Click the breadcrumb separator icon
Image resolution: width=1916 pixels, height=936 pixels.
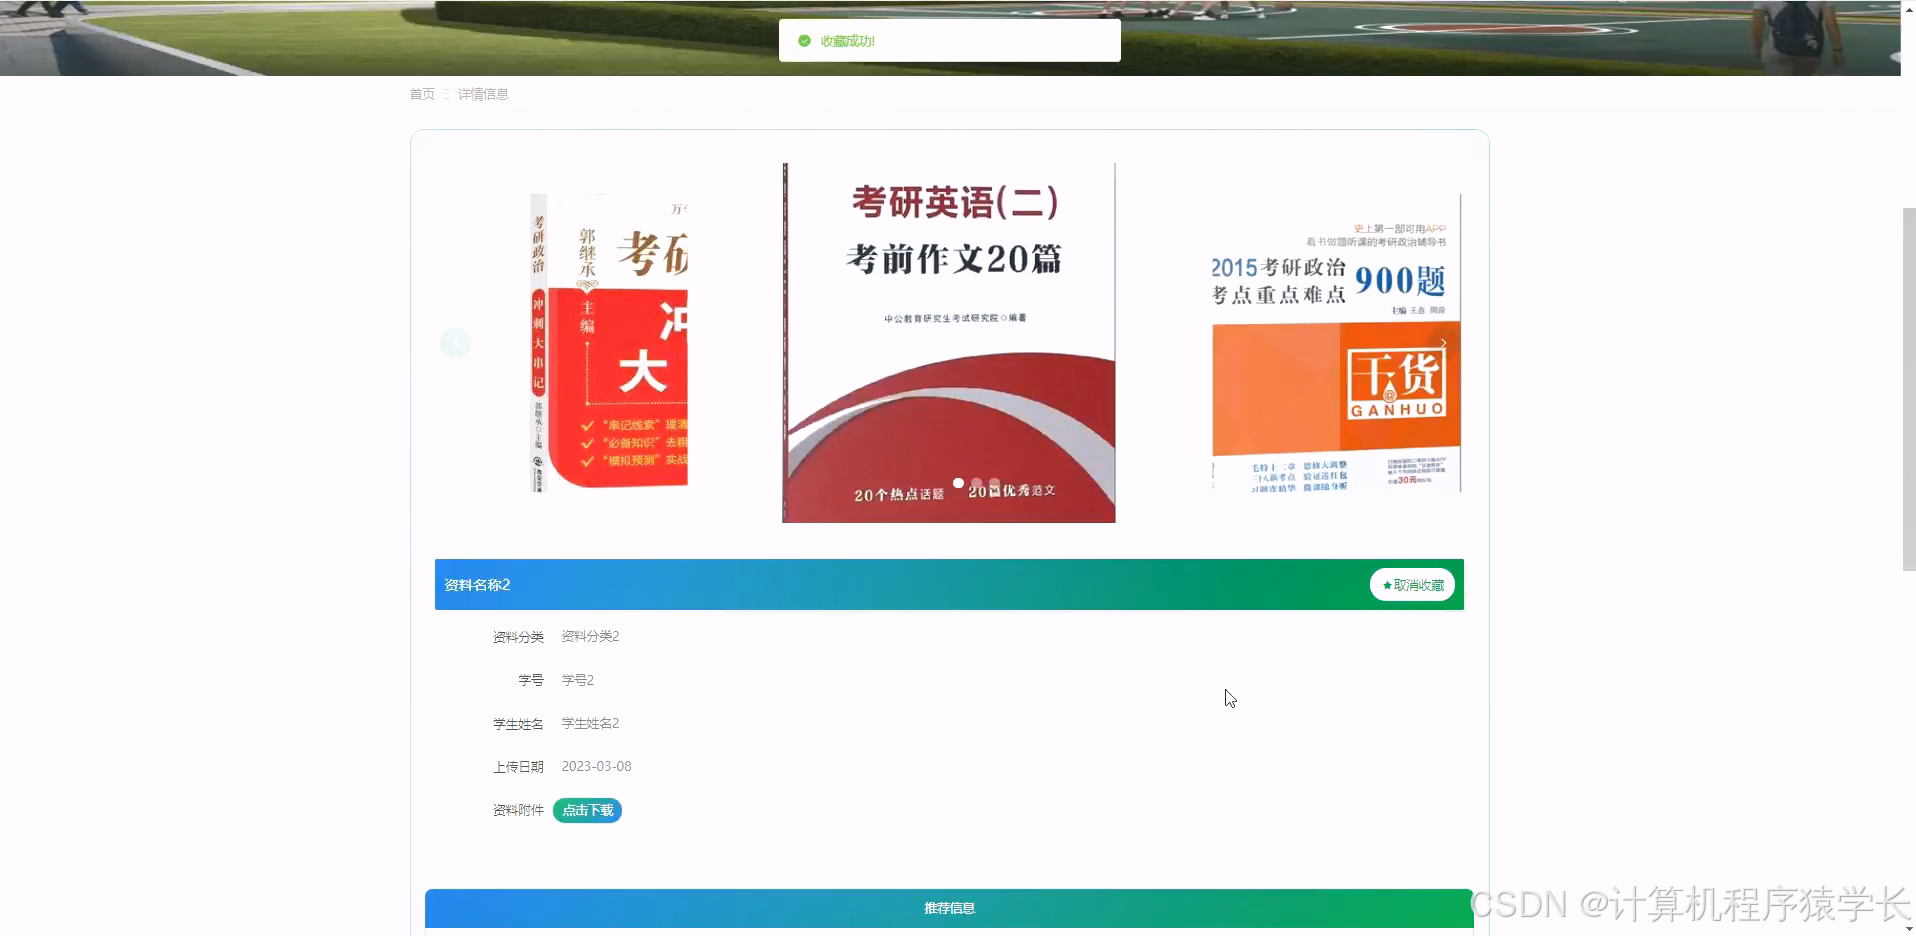pyautogui.click(x=446, y=94)
